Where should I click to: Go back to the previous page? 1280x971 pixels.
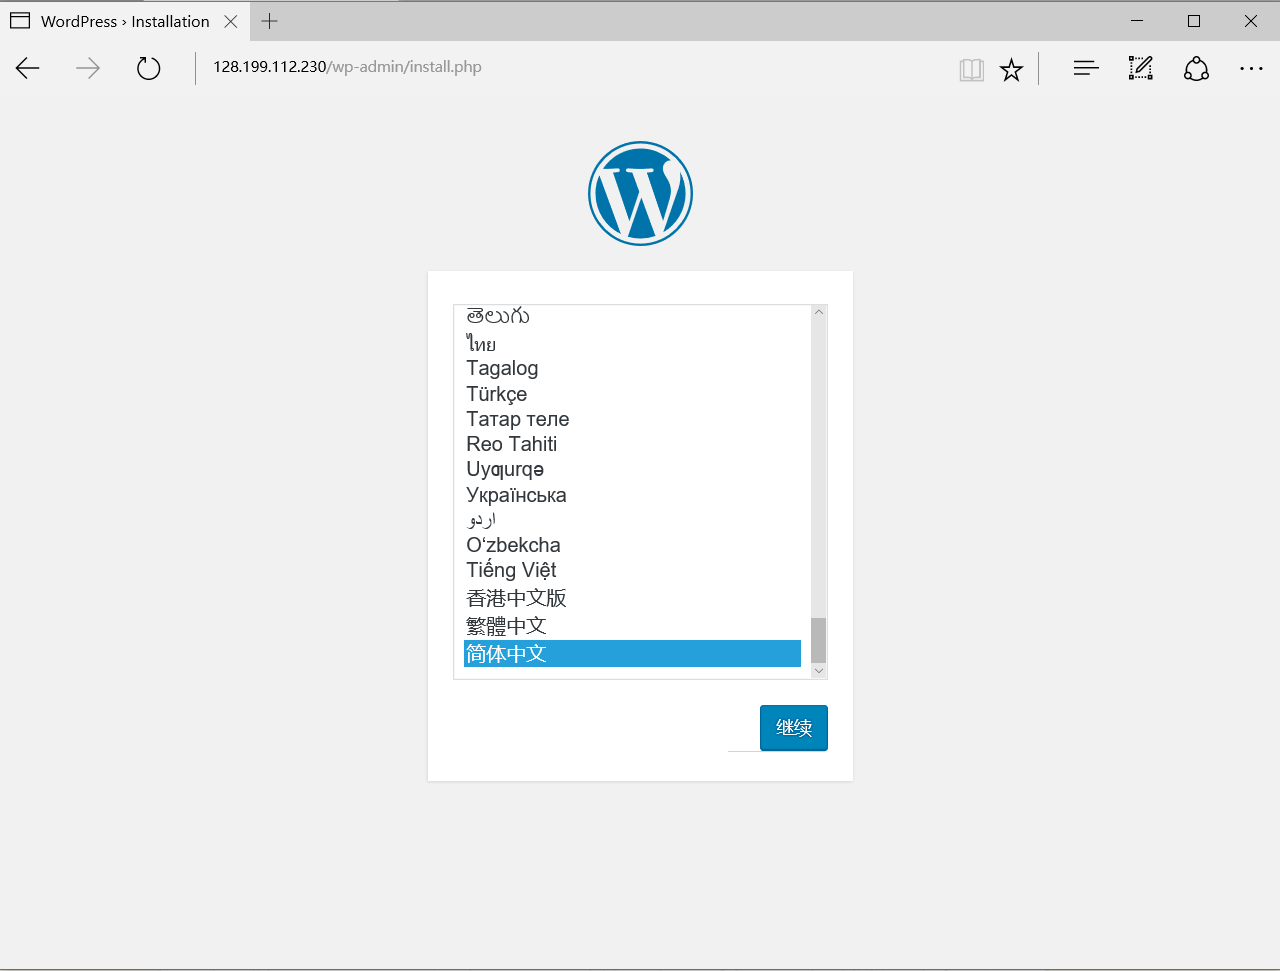[28, 68]
